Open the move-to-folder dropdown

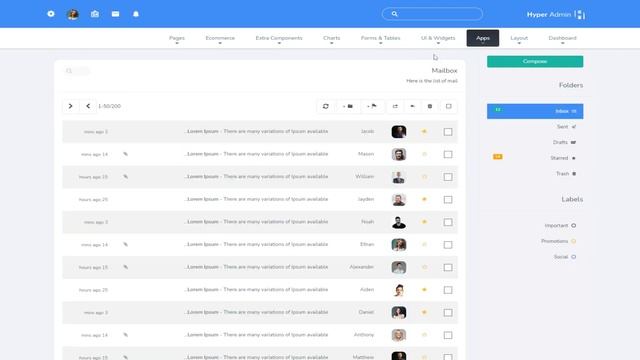[348, 106]
